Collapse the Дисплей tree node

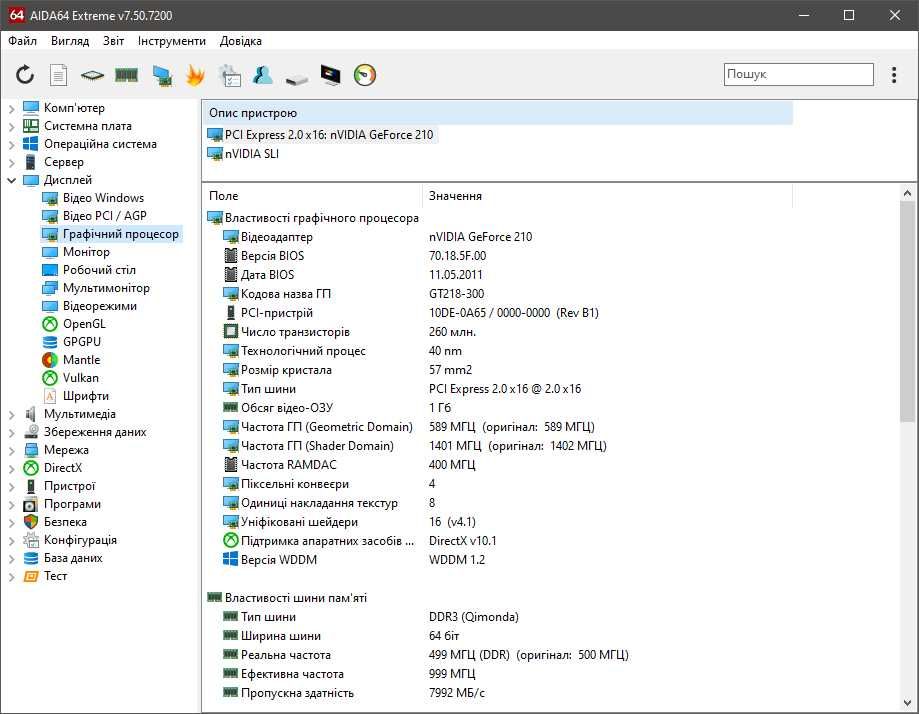(x=12, y=180)
